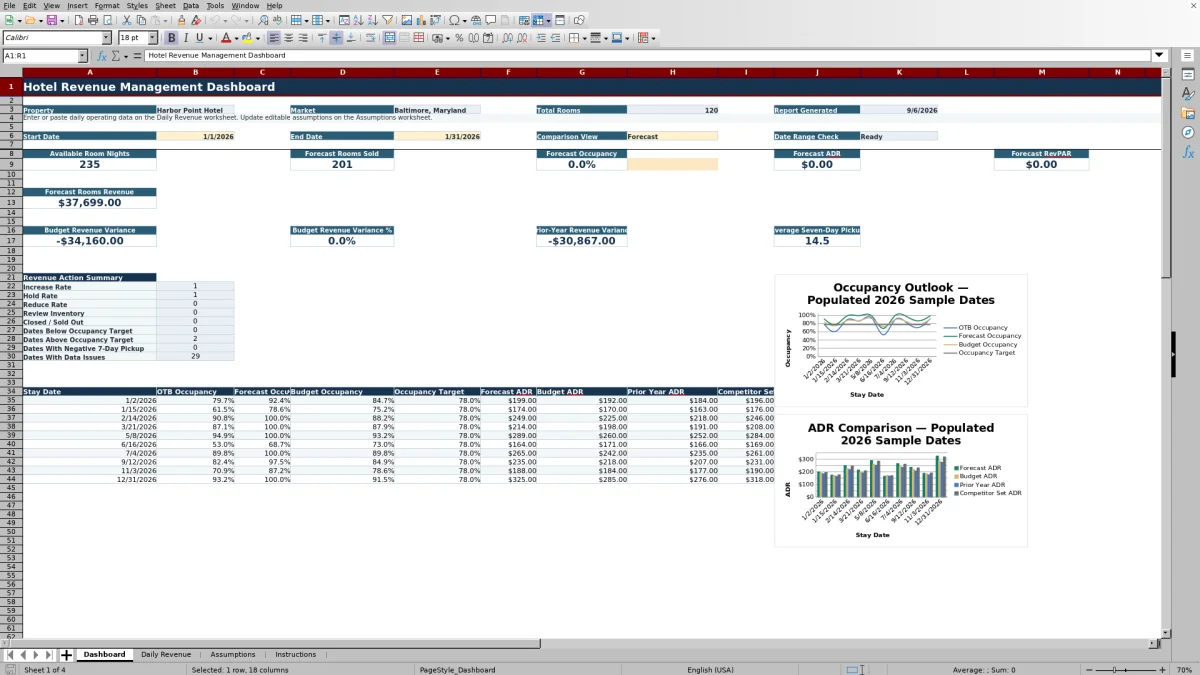1200x675 pixels.
Task: Click the last sheet navigation arrow
Action: [49, 655]
